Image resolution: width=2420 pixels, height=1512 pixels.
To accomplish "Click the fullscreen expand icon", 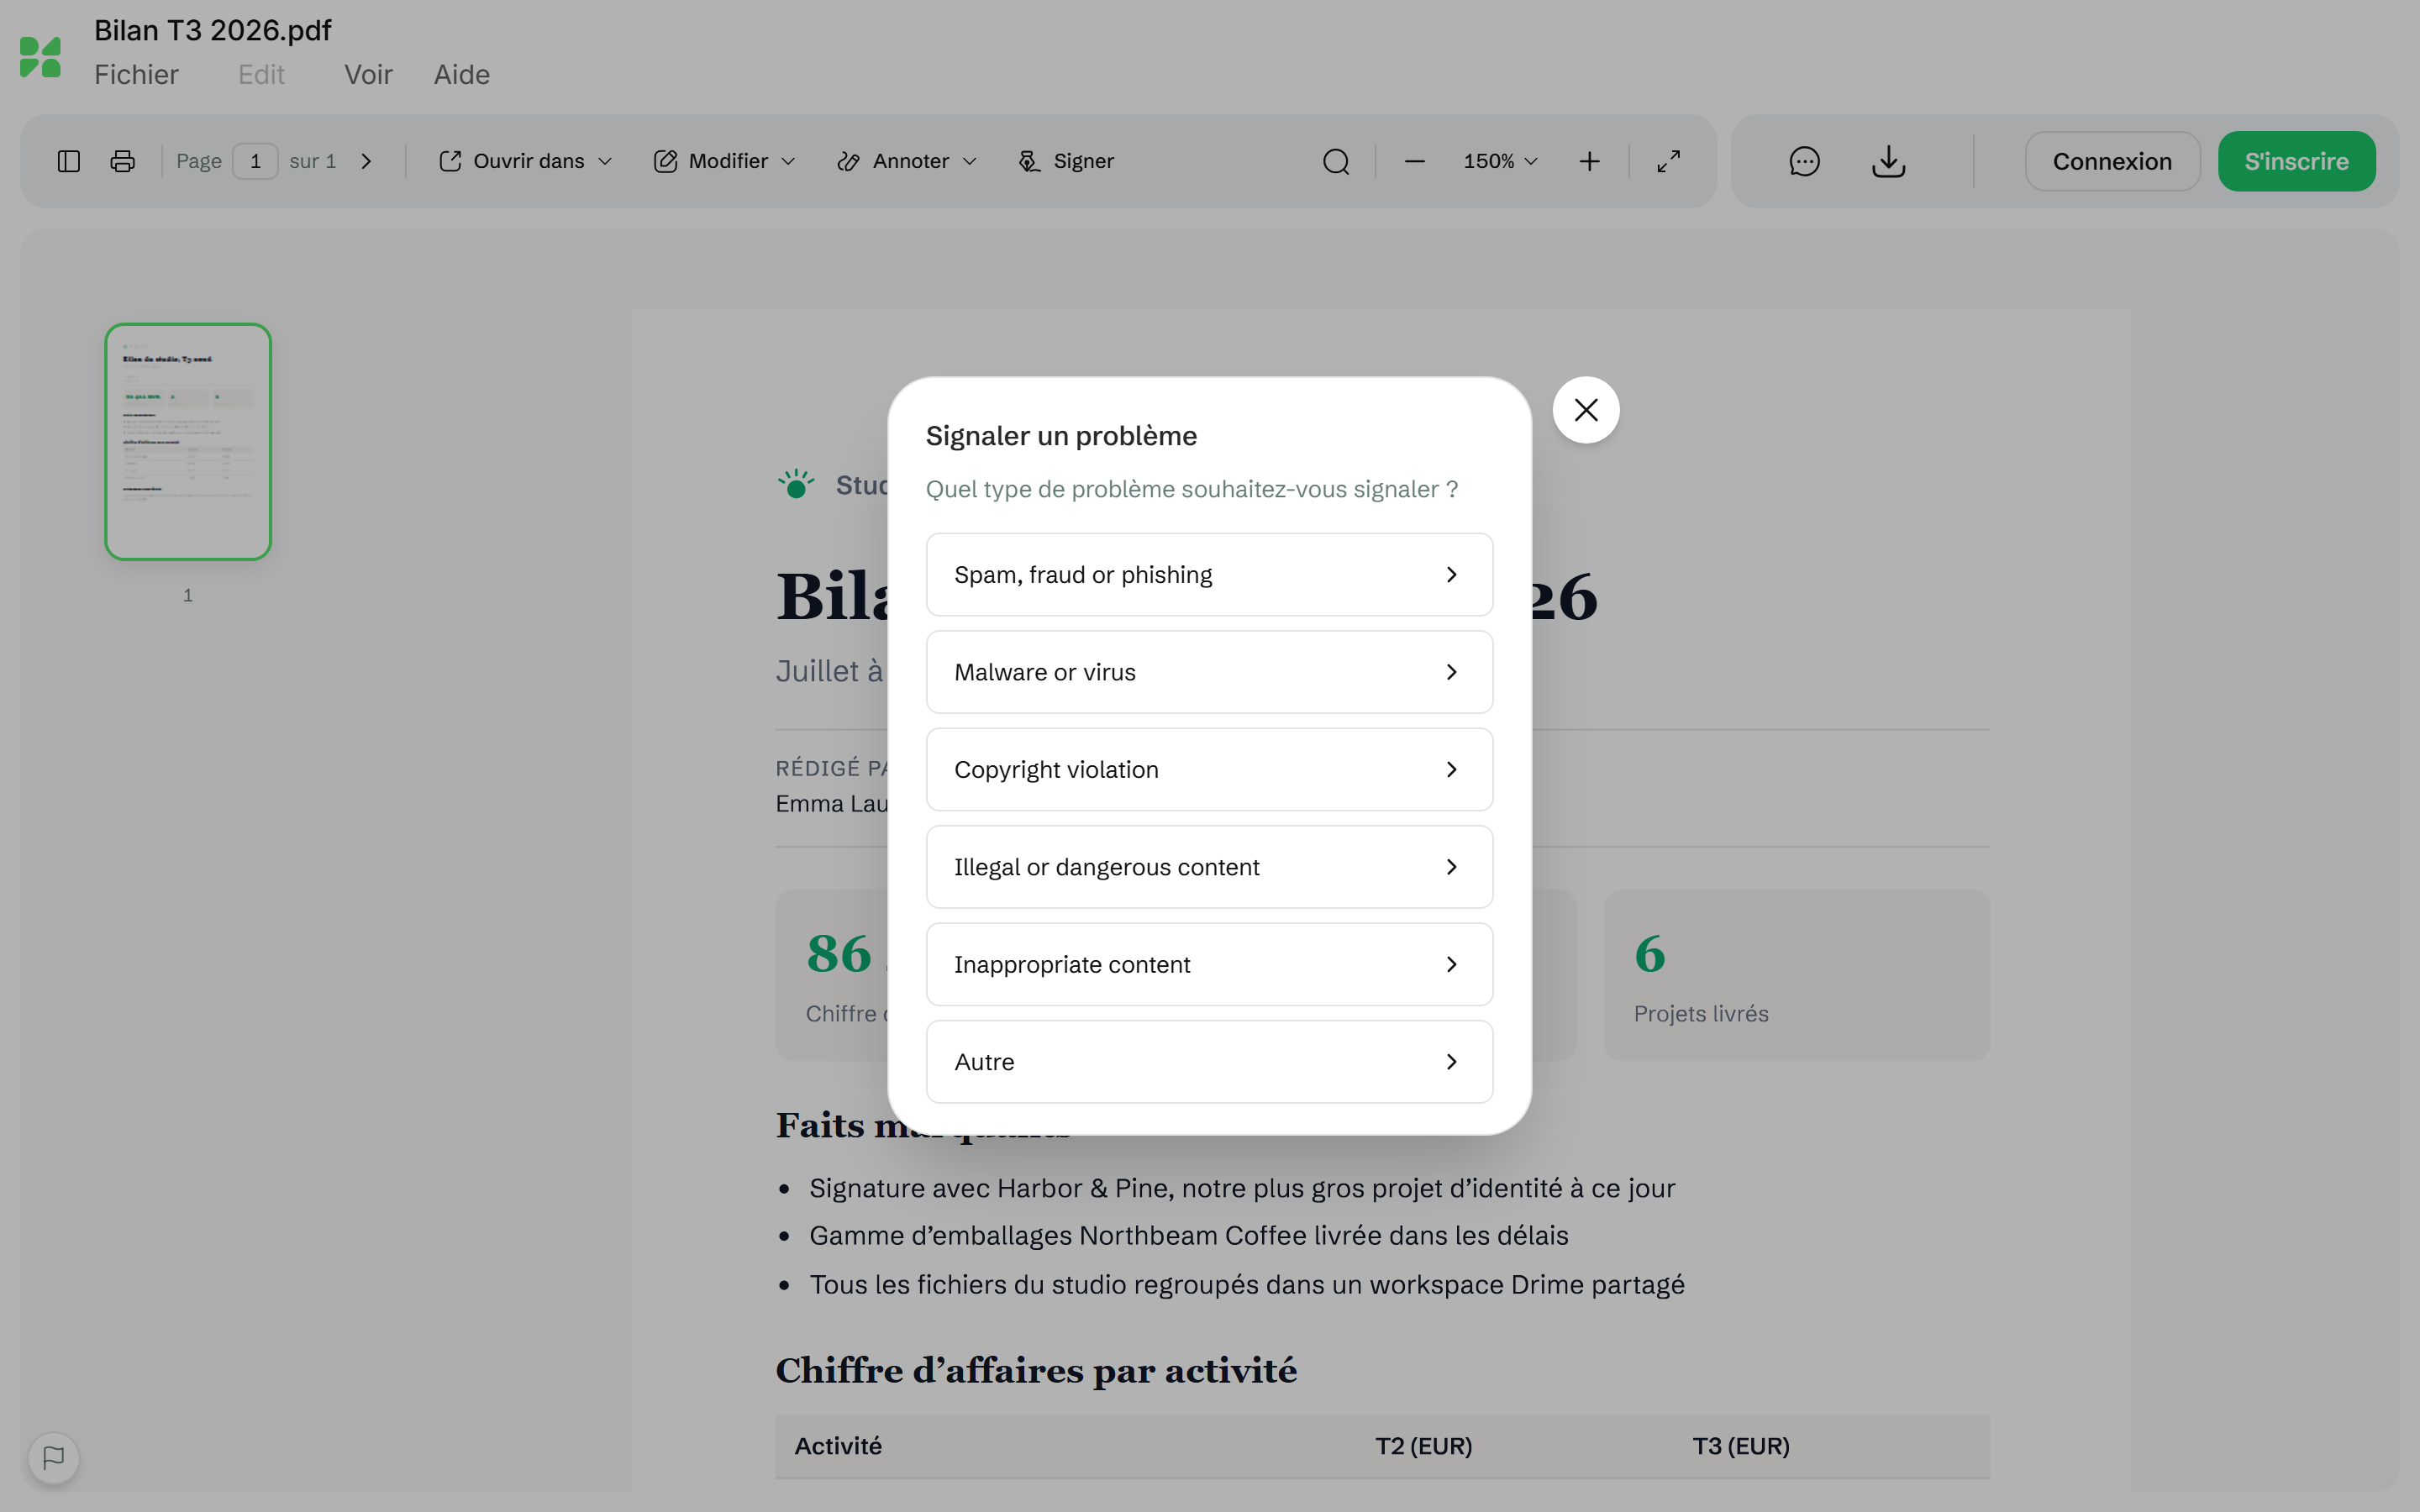I will click(x=1668, y=161).
